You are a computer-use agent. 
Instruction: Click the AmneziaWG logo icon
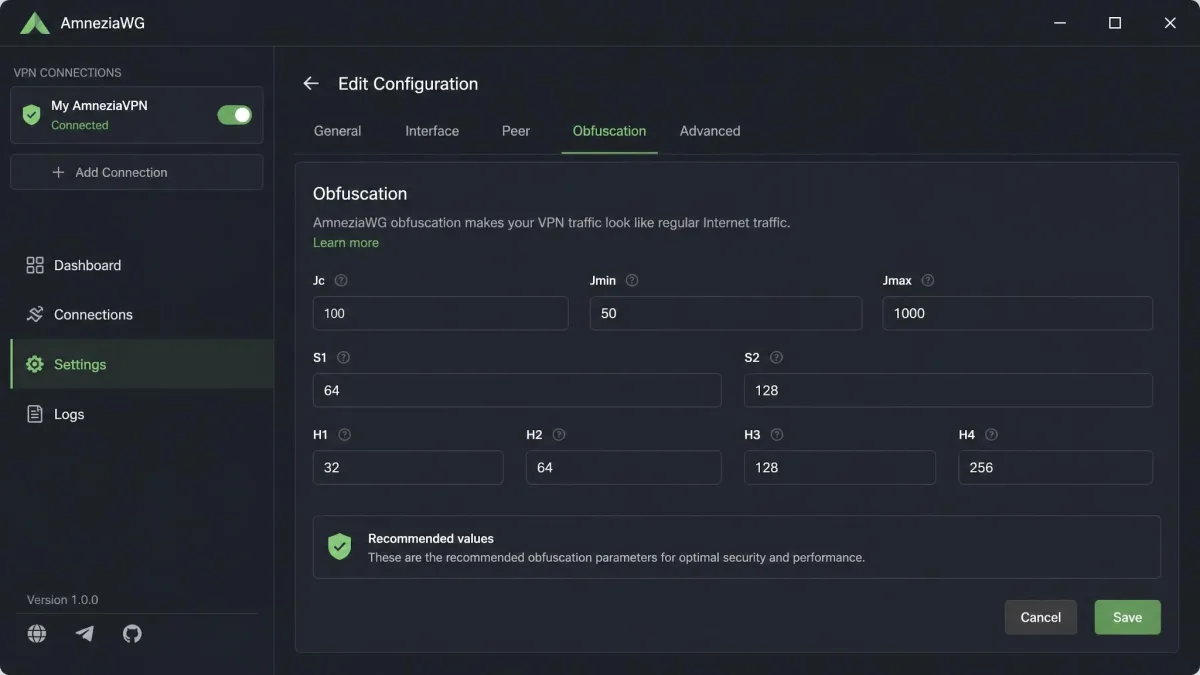click(35, 23)
